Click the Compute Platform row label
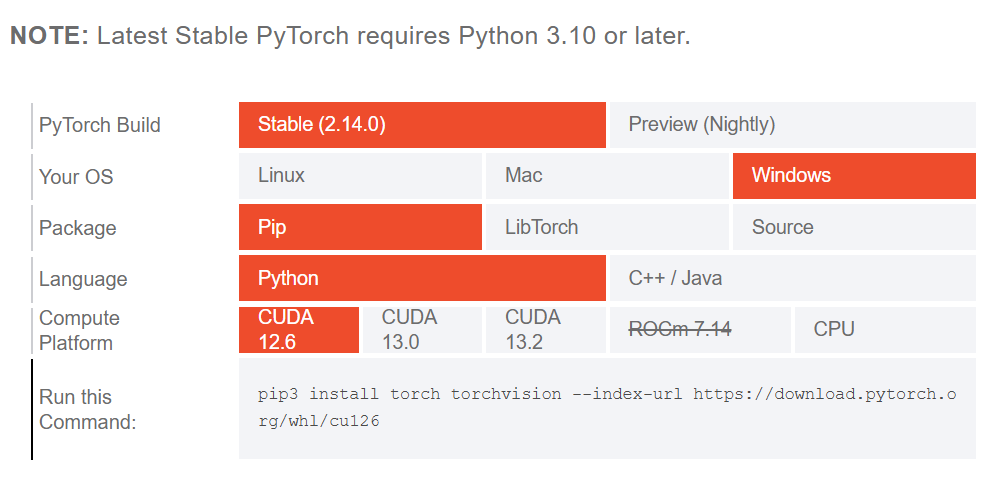 pos(79,330)
